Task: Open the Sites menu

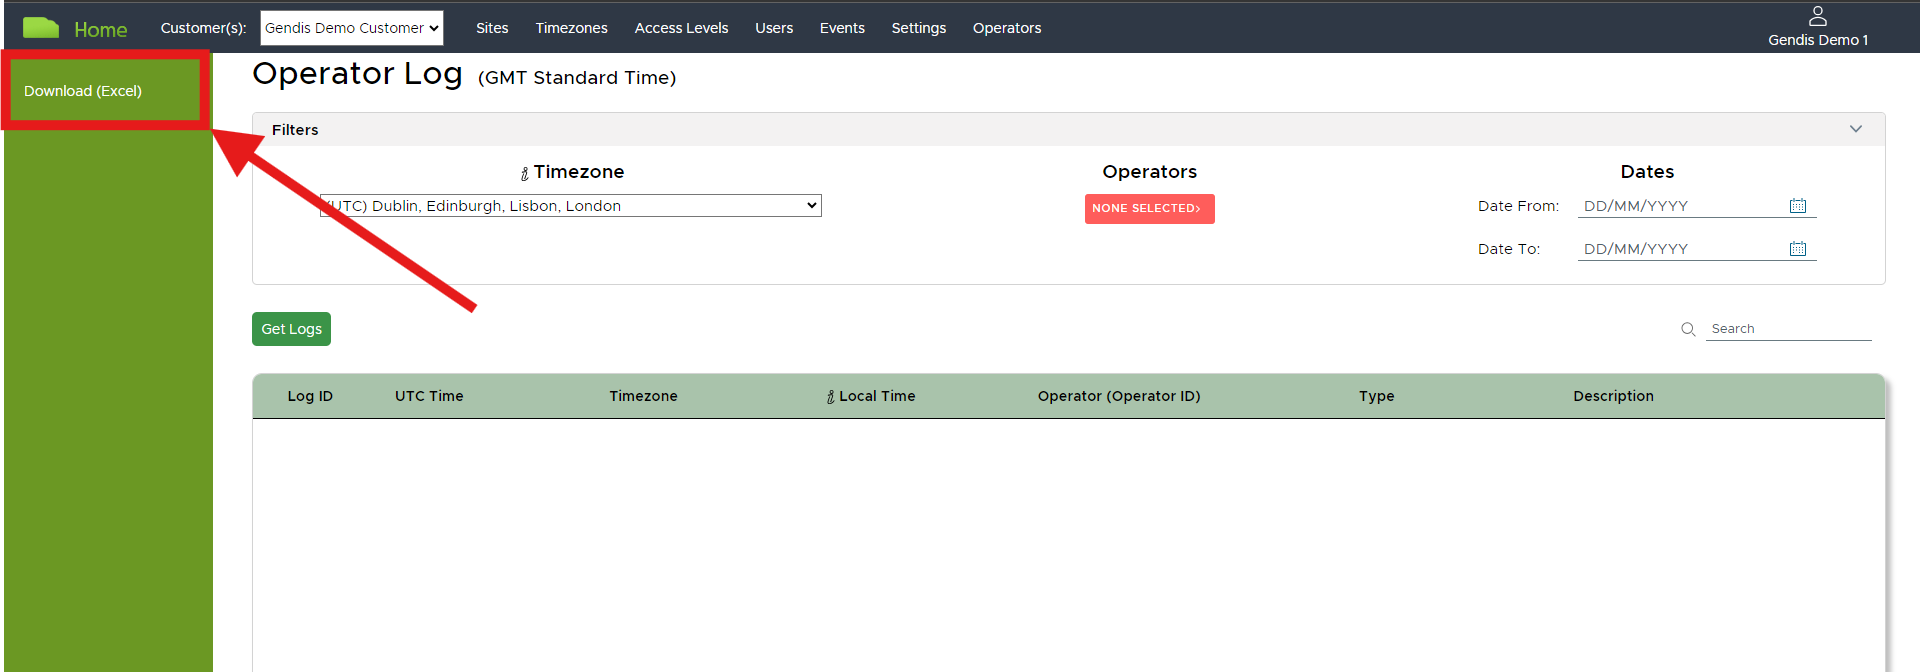Action: [x=492, y=28]
